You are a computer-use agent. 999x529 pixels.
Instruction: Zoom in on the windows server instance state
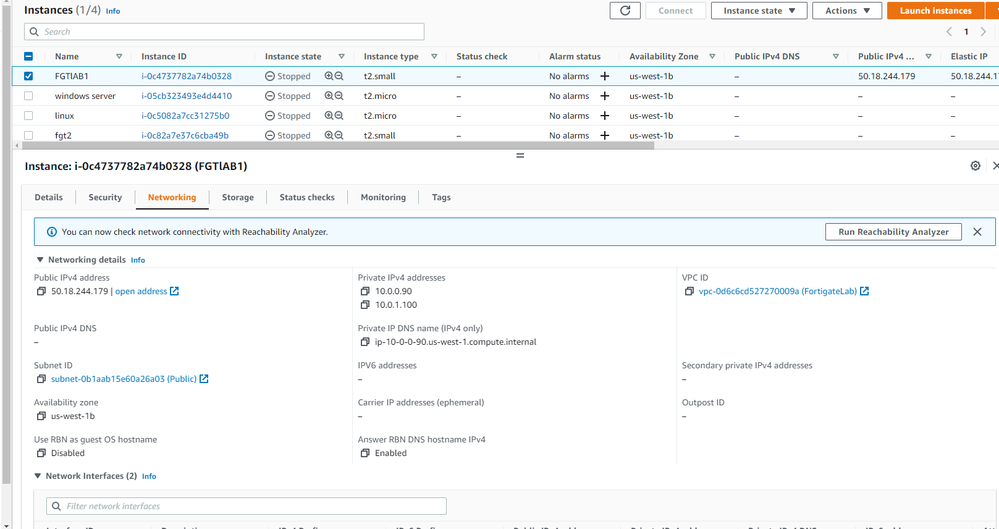[x=328, y=96]
